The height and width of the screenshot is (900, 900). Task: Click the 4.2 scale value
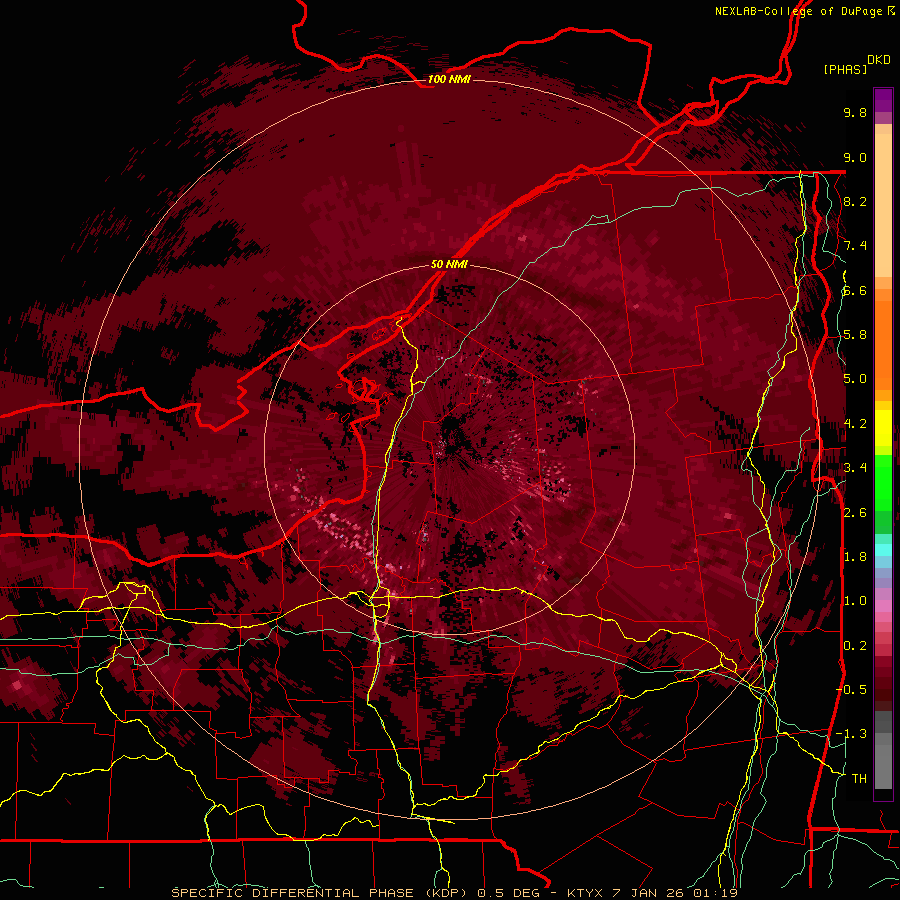point(855,424)
